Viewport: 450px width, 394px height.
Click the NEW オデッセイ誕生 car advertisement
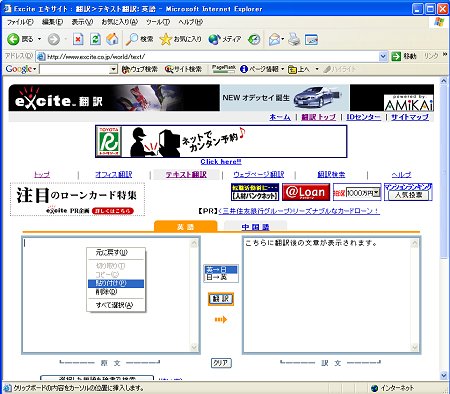tap(284, 98)
